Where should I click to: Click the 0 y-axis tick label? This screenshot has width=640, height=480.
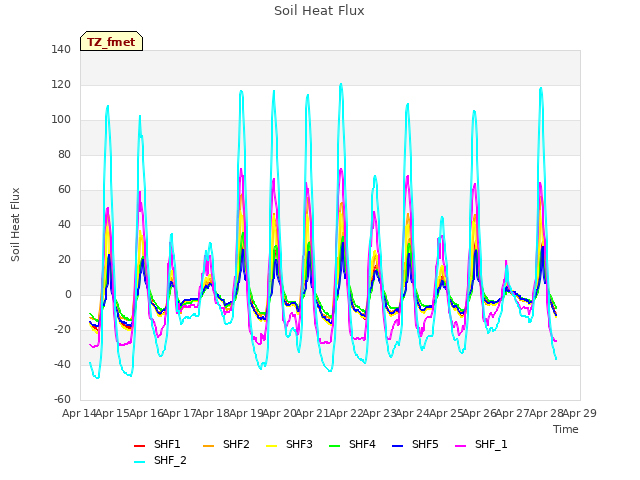click(68, 295)
